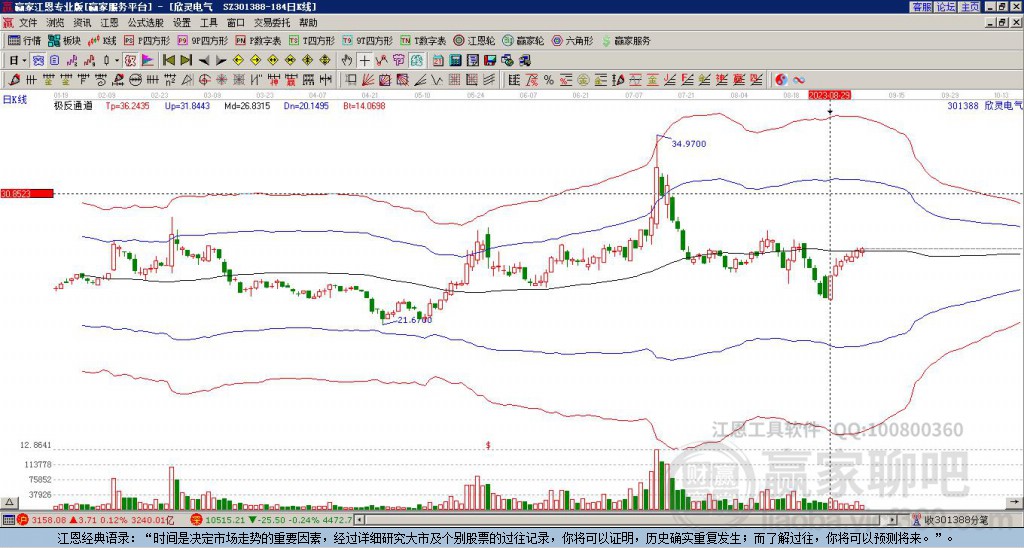The image size is (1024, 548).
Task: Click the 客服 link
Action: [x=921, y=7]
